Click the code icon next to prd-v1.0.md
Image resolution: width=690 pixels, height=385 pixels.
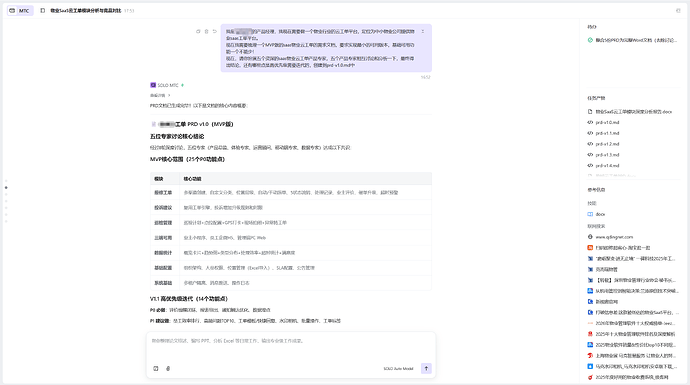(590, 122)
